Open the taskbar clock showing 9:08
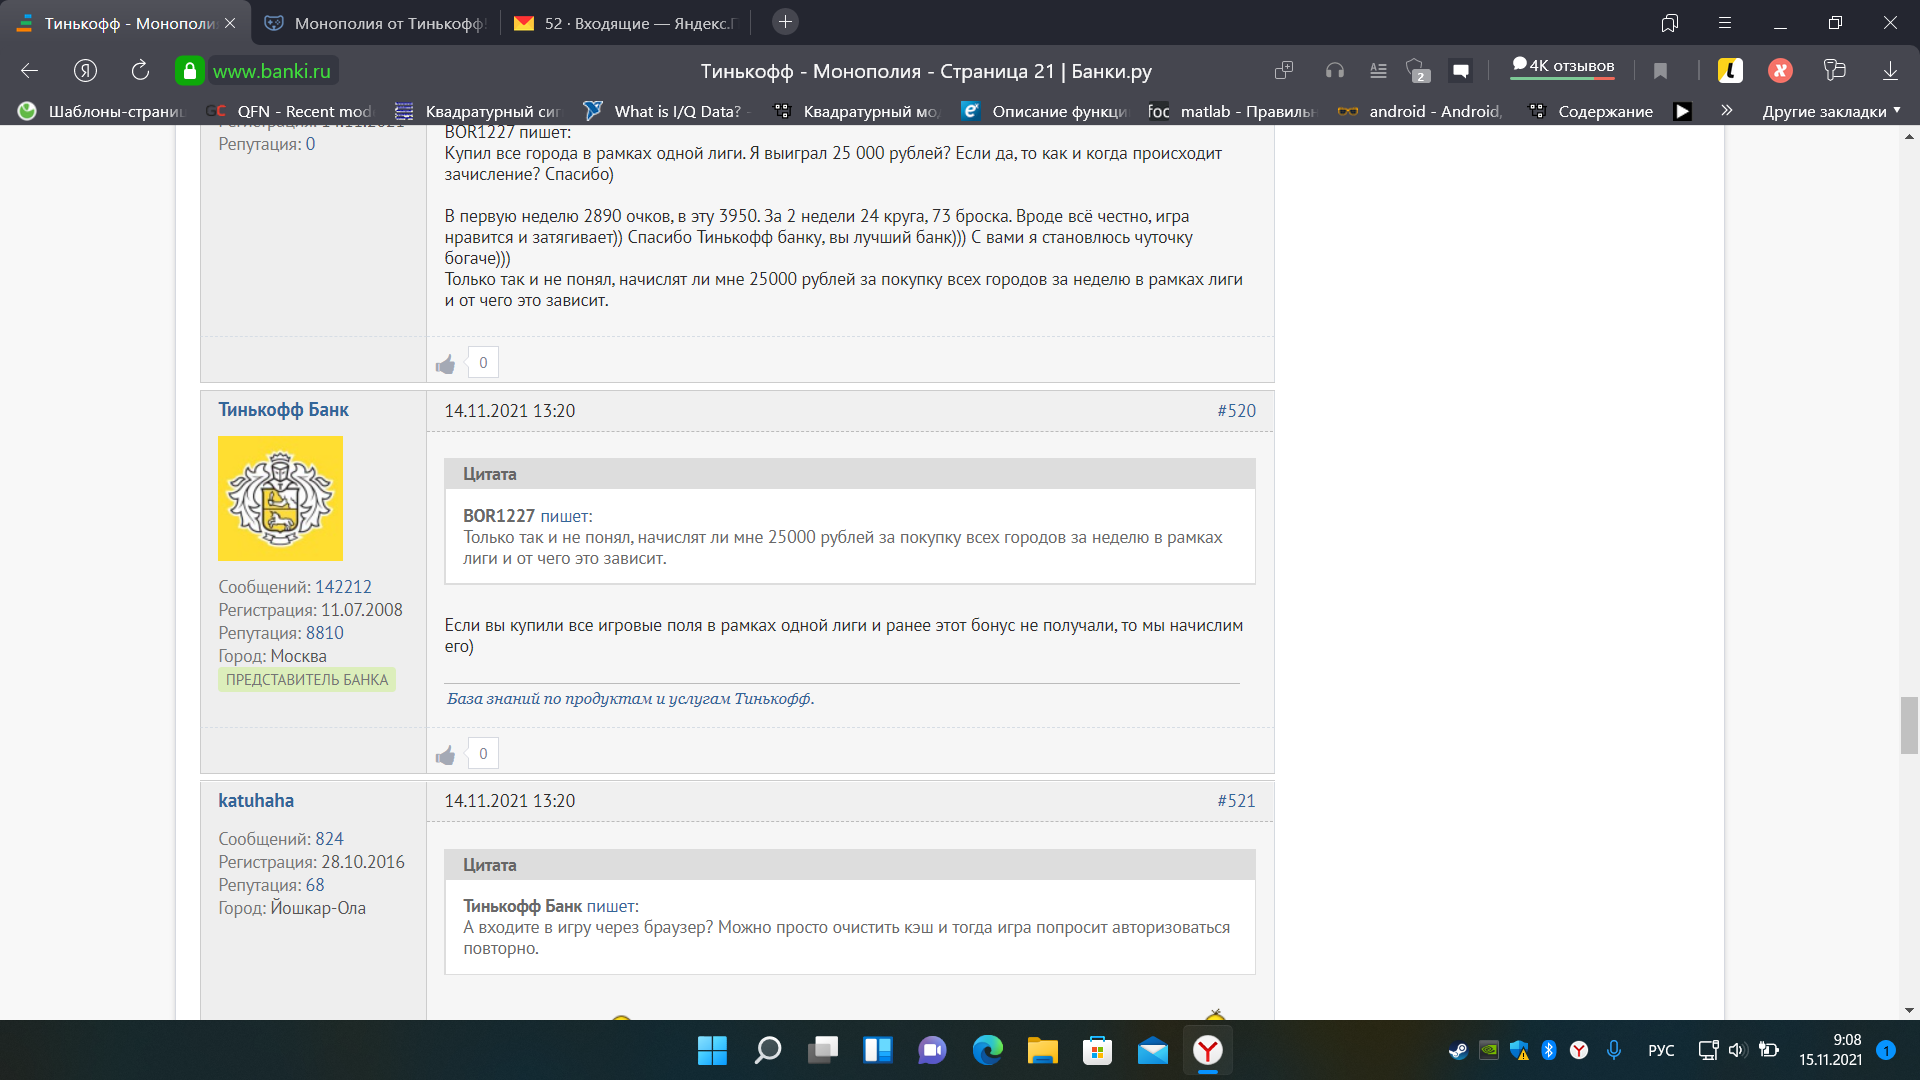This screenshot has width=1920, height=1080. (1830, 1050)
